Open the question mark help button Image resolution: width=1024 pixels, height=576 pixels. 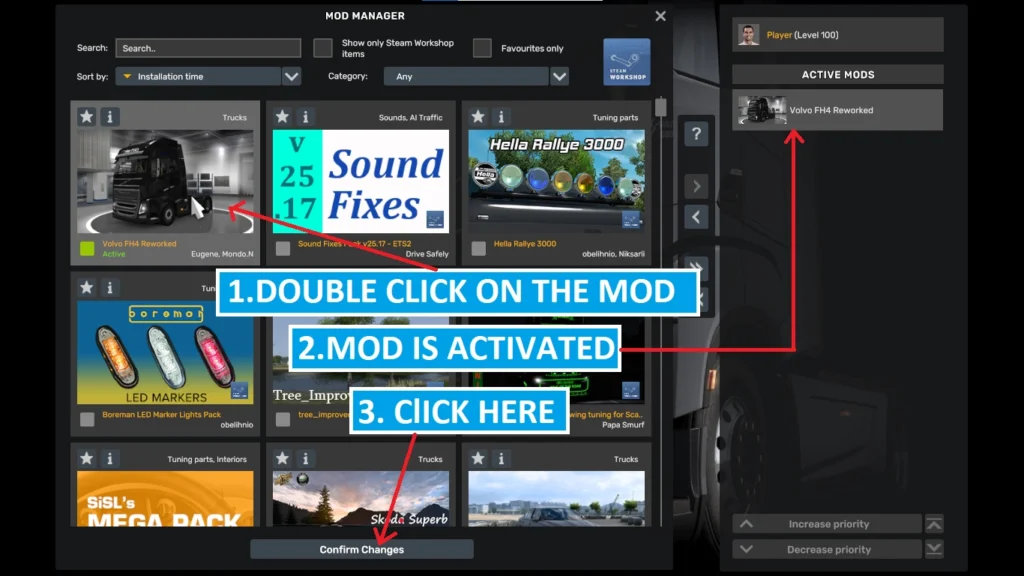point(696,135)
